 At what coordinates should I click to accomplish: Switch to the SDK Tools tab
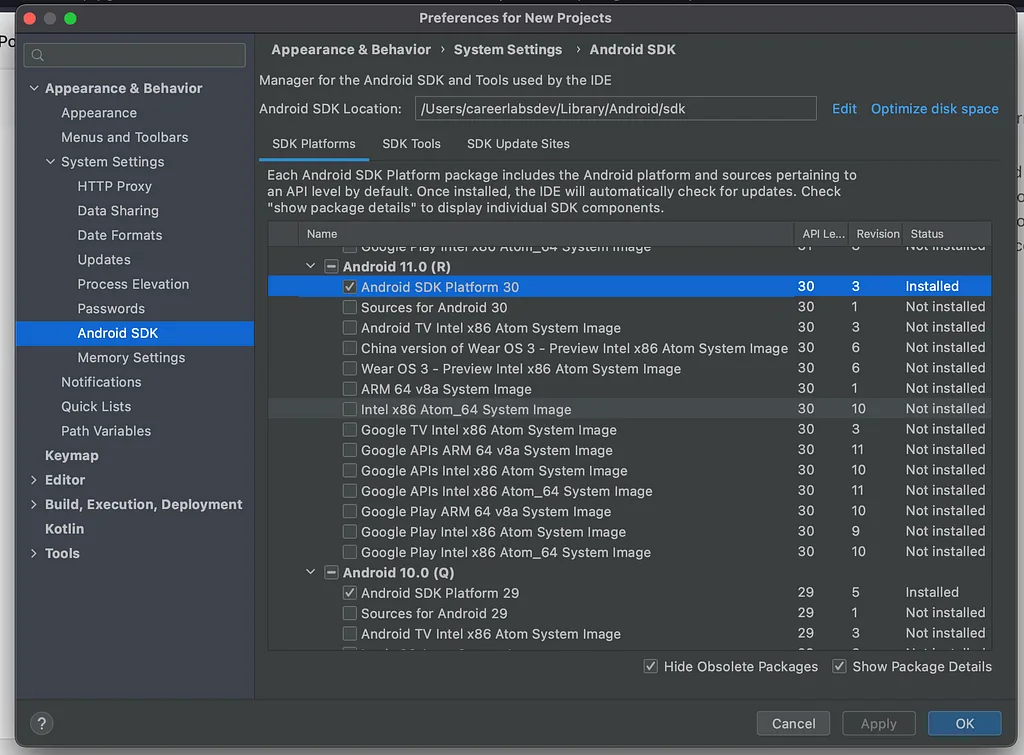tap(411, 144)
